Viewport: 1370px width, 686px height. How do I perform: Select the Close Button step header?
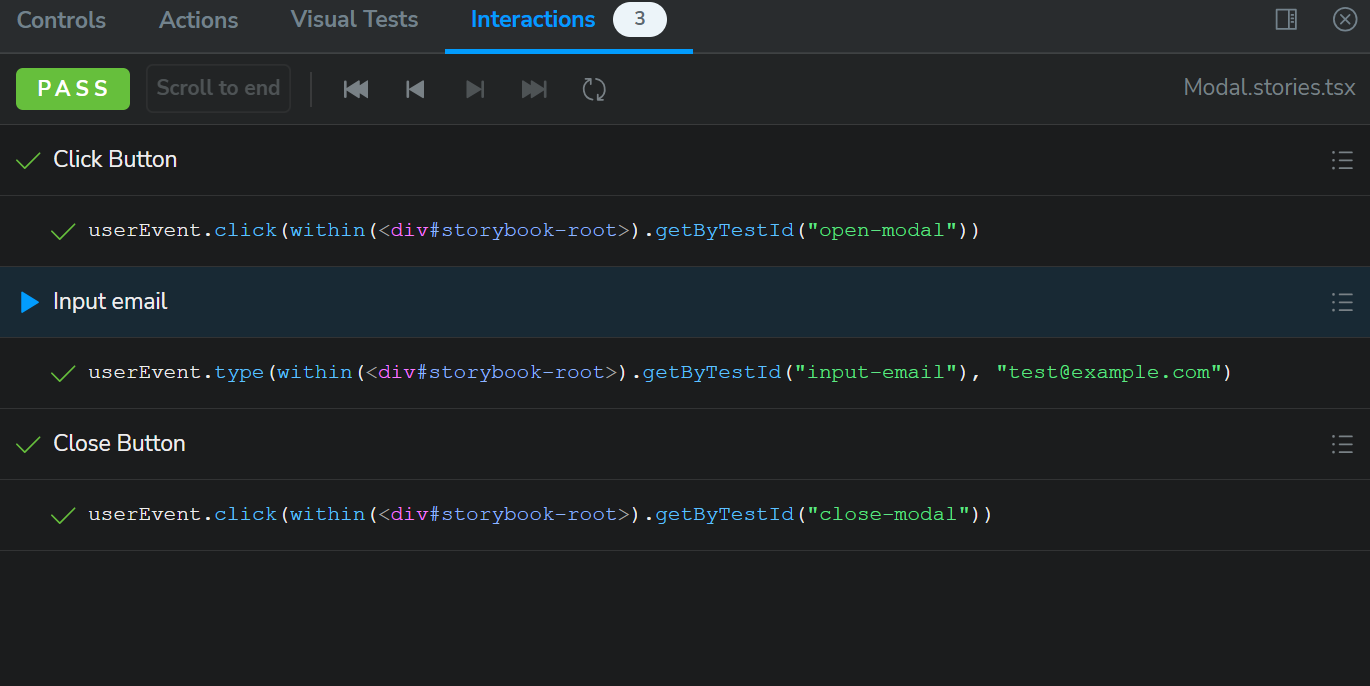685,444
